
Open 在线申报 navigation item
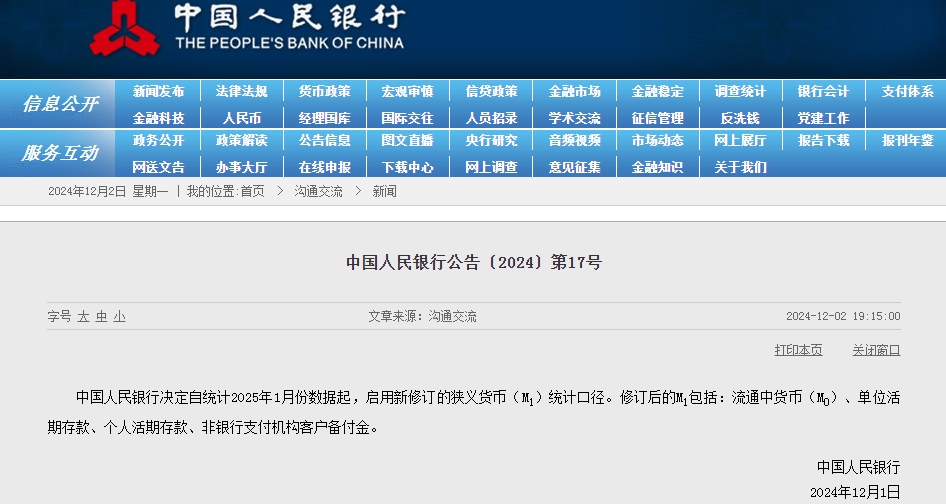[x=325, y=167]
